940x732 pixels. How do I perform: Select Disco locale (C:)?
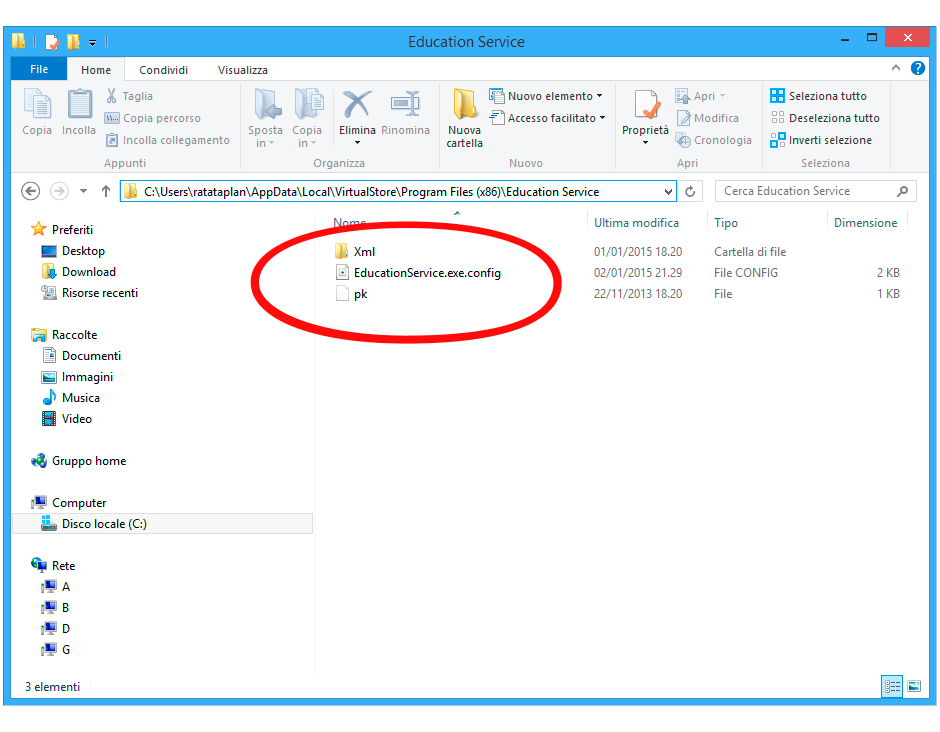pos(162,523)
